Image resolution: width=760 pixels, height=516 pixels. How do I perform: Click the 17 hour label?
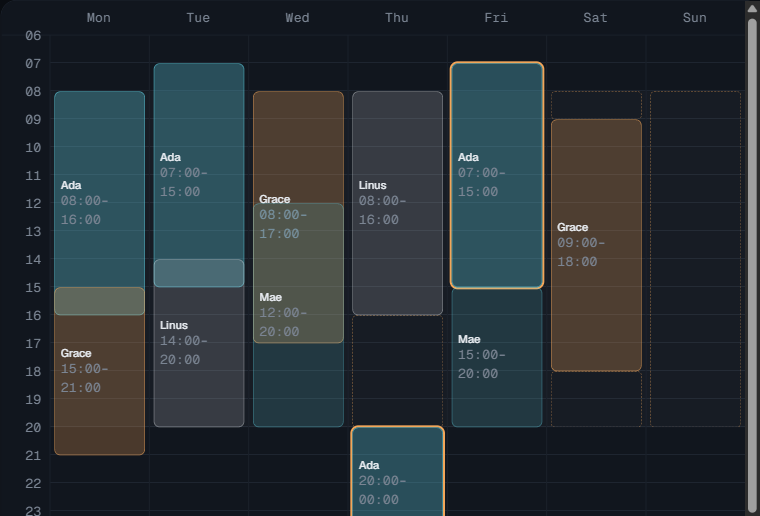[x=33, y=344]
